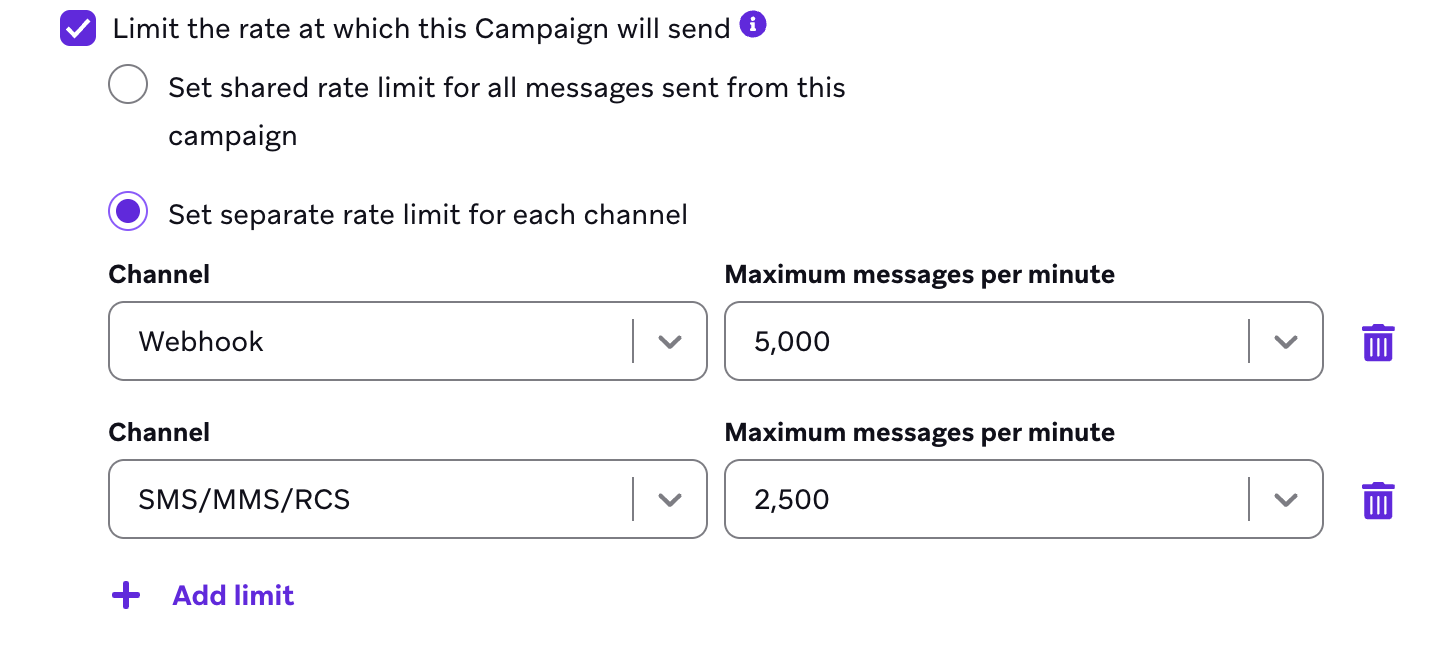Delete the SMS/MMS/RCS rate limit row

pos(1378,499)
